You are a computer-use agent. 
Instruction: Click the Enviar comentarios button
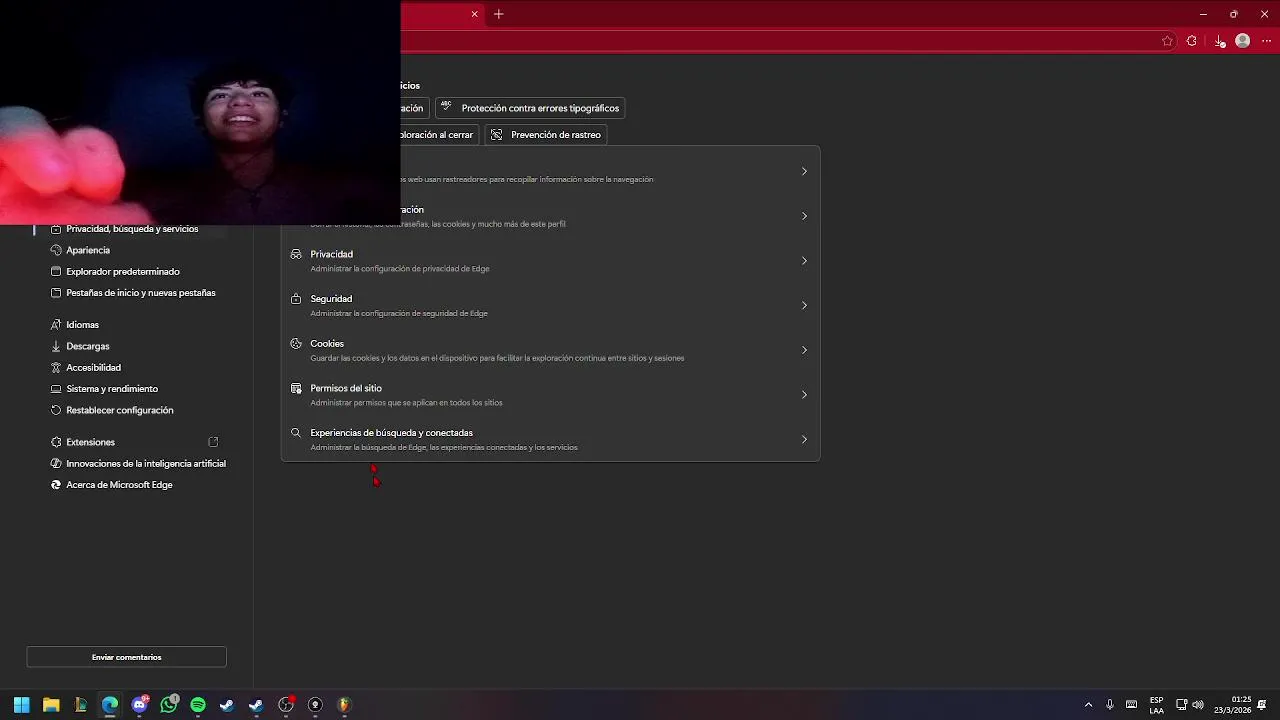(x=126, y=657)
